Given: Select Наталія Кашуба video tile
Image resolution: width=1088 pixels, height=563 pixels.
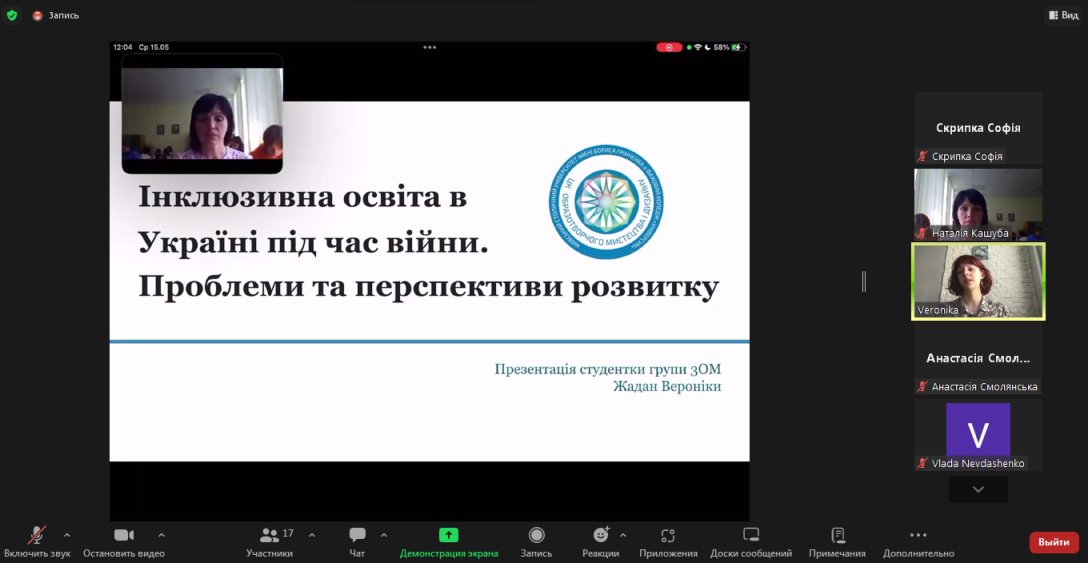Looking at the screenshot, I should 978,204.
